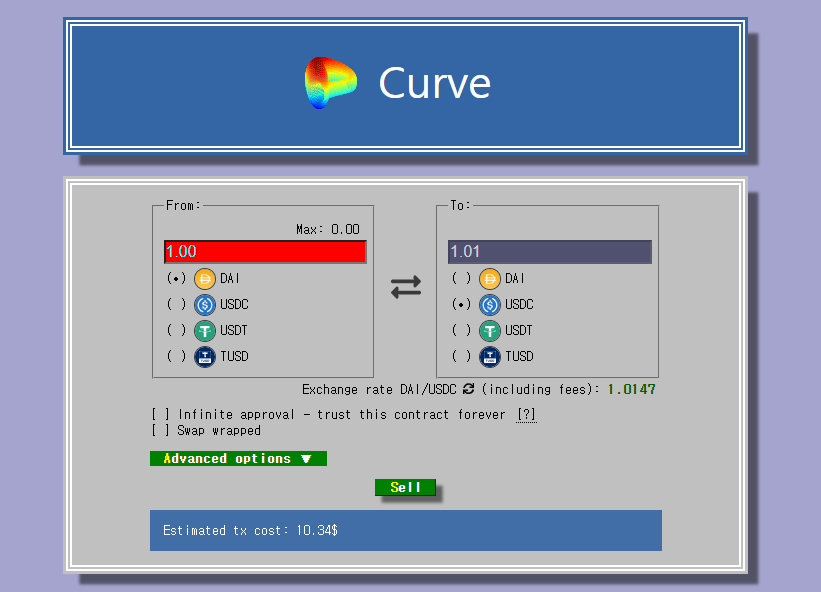Click the TUSD label in From panel
The image size is (821, 592).
click(x=234, y=356)
